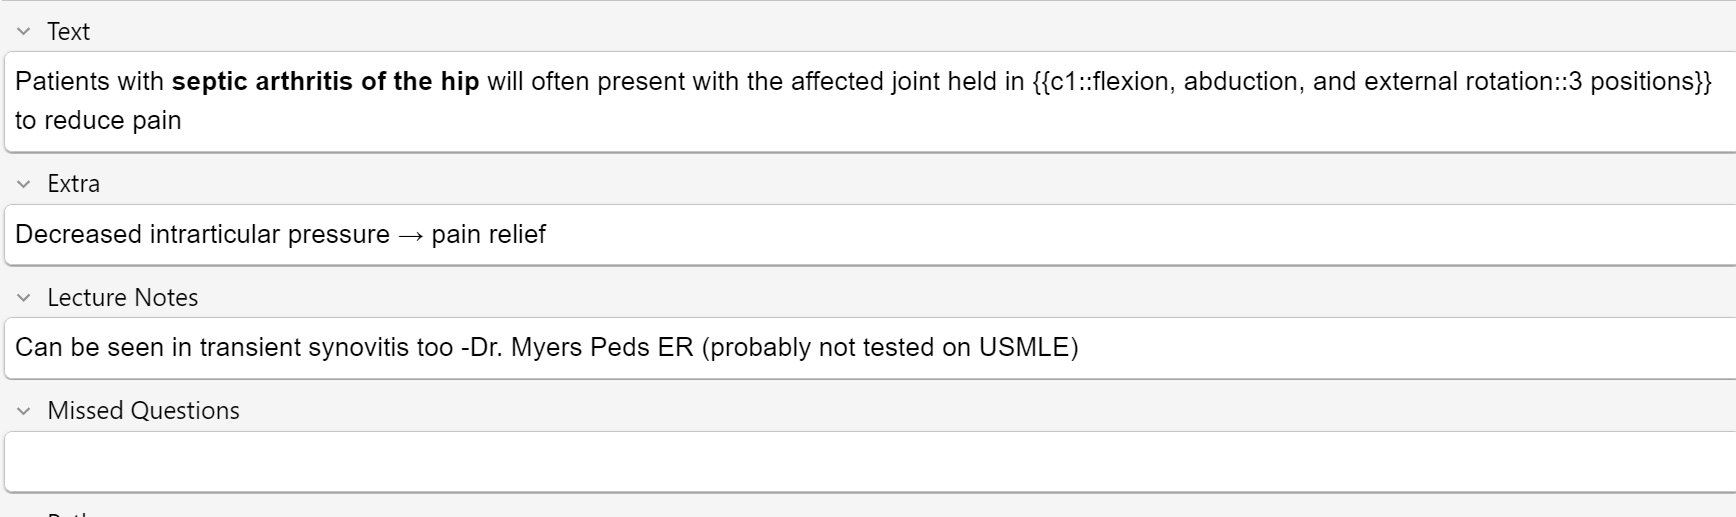This screenshot has width=1736, height=517.
Task: Click 'pain relief' in the Extra field
Action: pyautogui.click(x=488, y=234)
